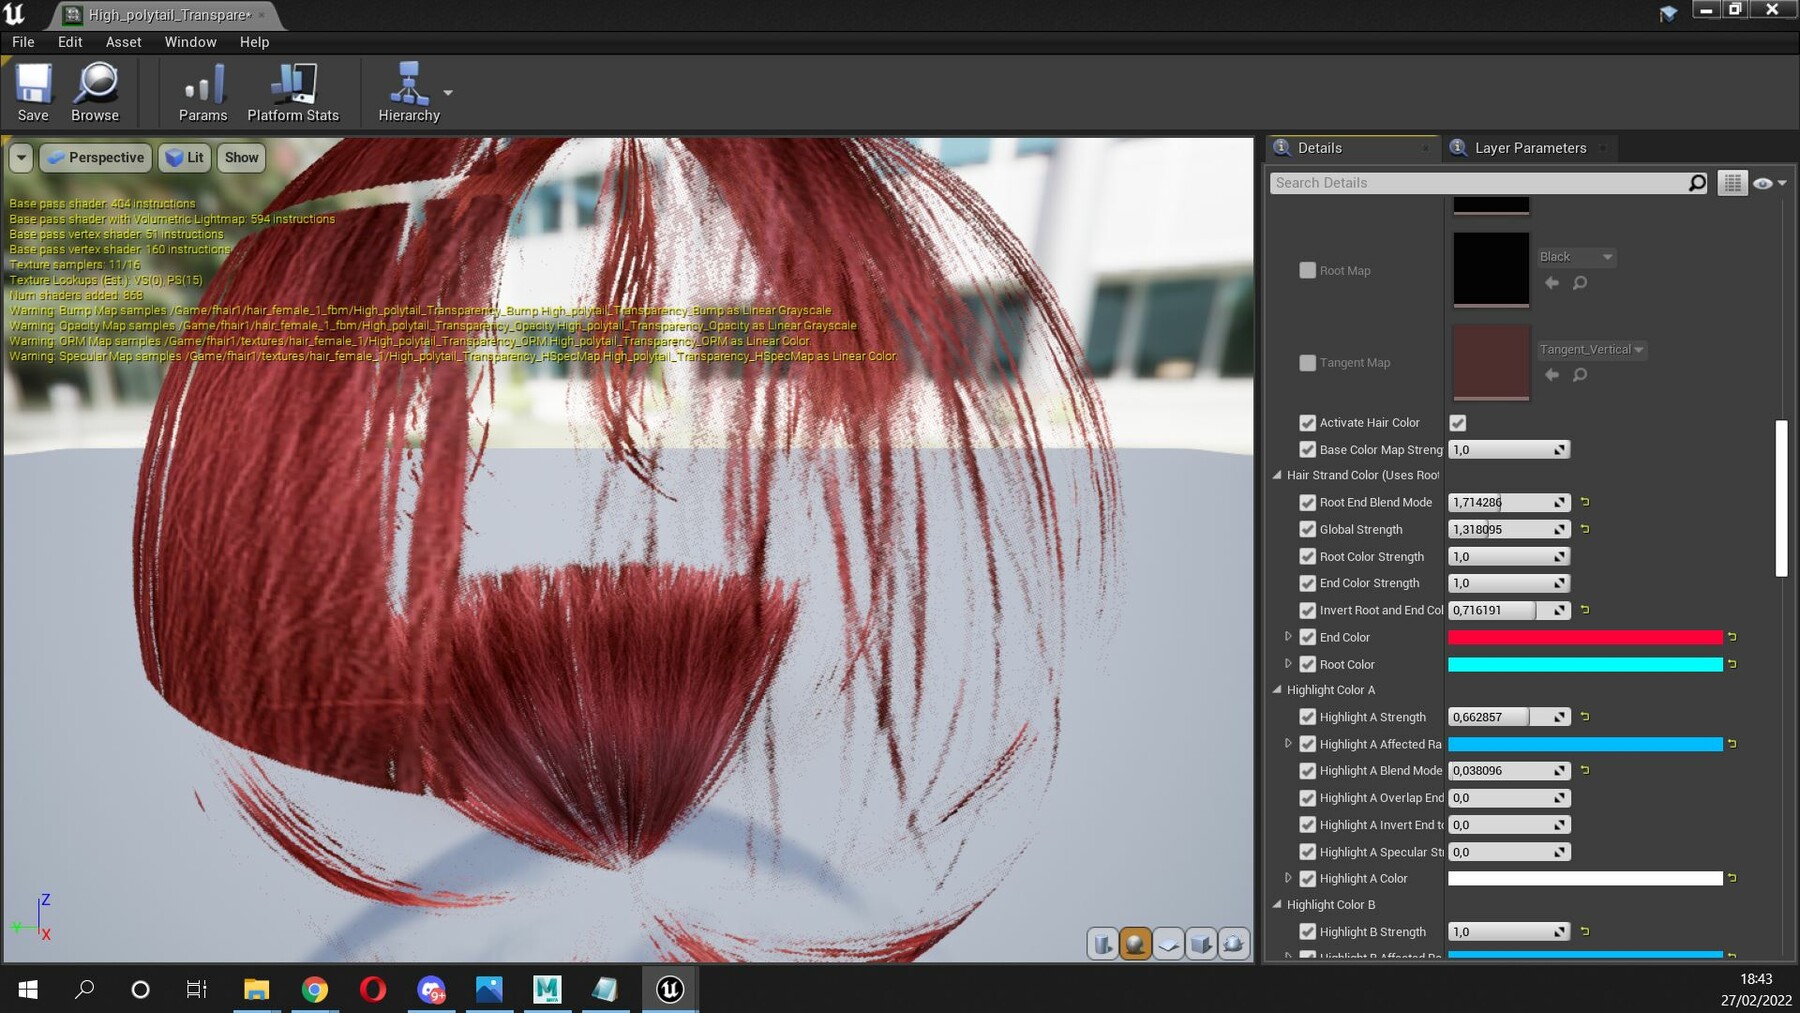Screen dimensions: 1800x1013
Task: Switch the Lit view mode
Action: (x=185, y=157)
